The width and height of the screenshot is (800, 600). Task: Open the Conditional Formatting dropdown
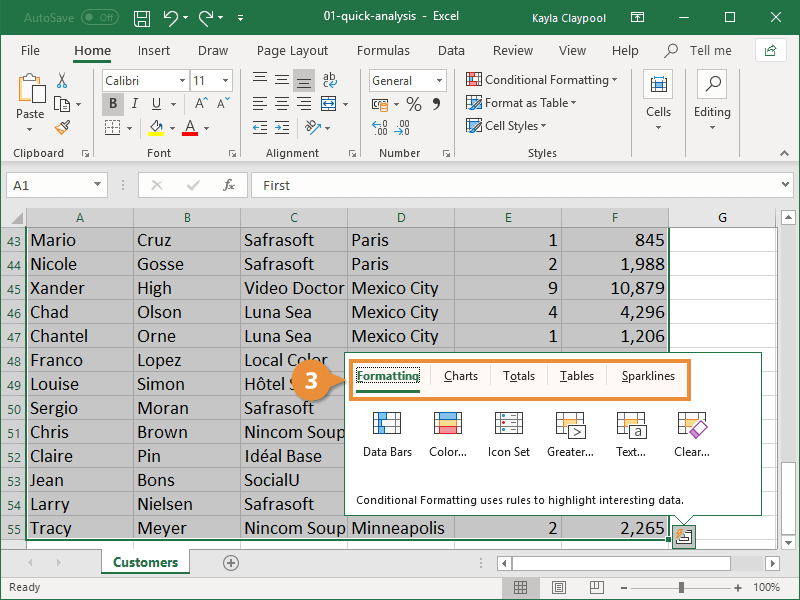[x=541, y=80]
